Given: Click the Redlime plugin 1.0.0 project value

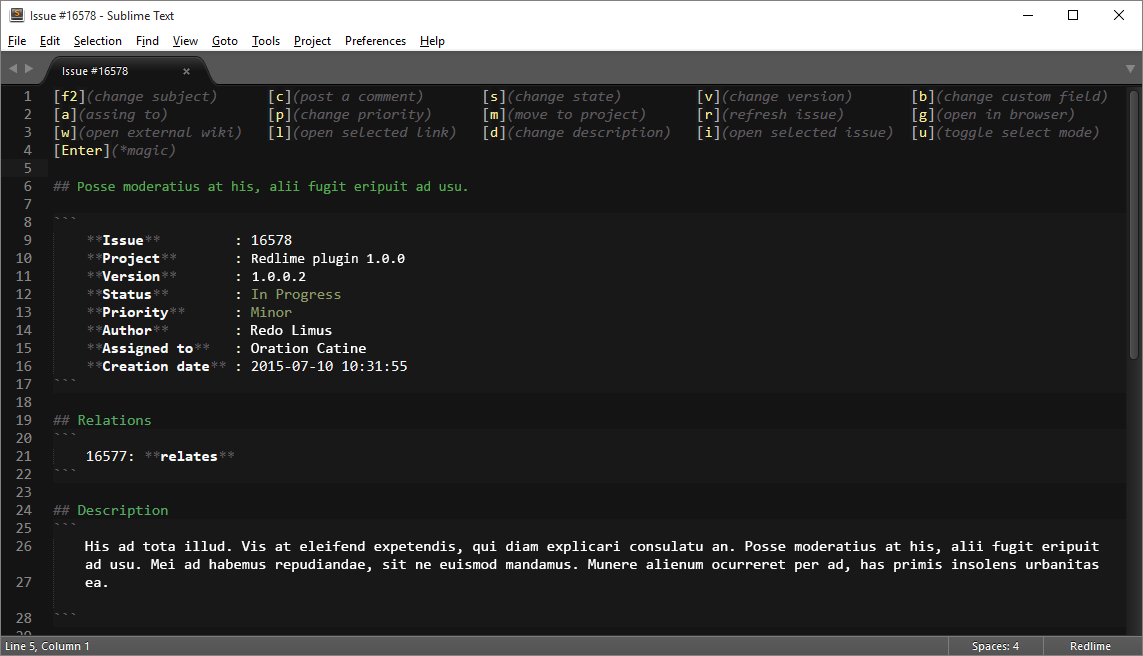Looking at the screenshot, I should coord(328,259).
